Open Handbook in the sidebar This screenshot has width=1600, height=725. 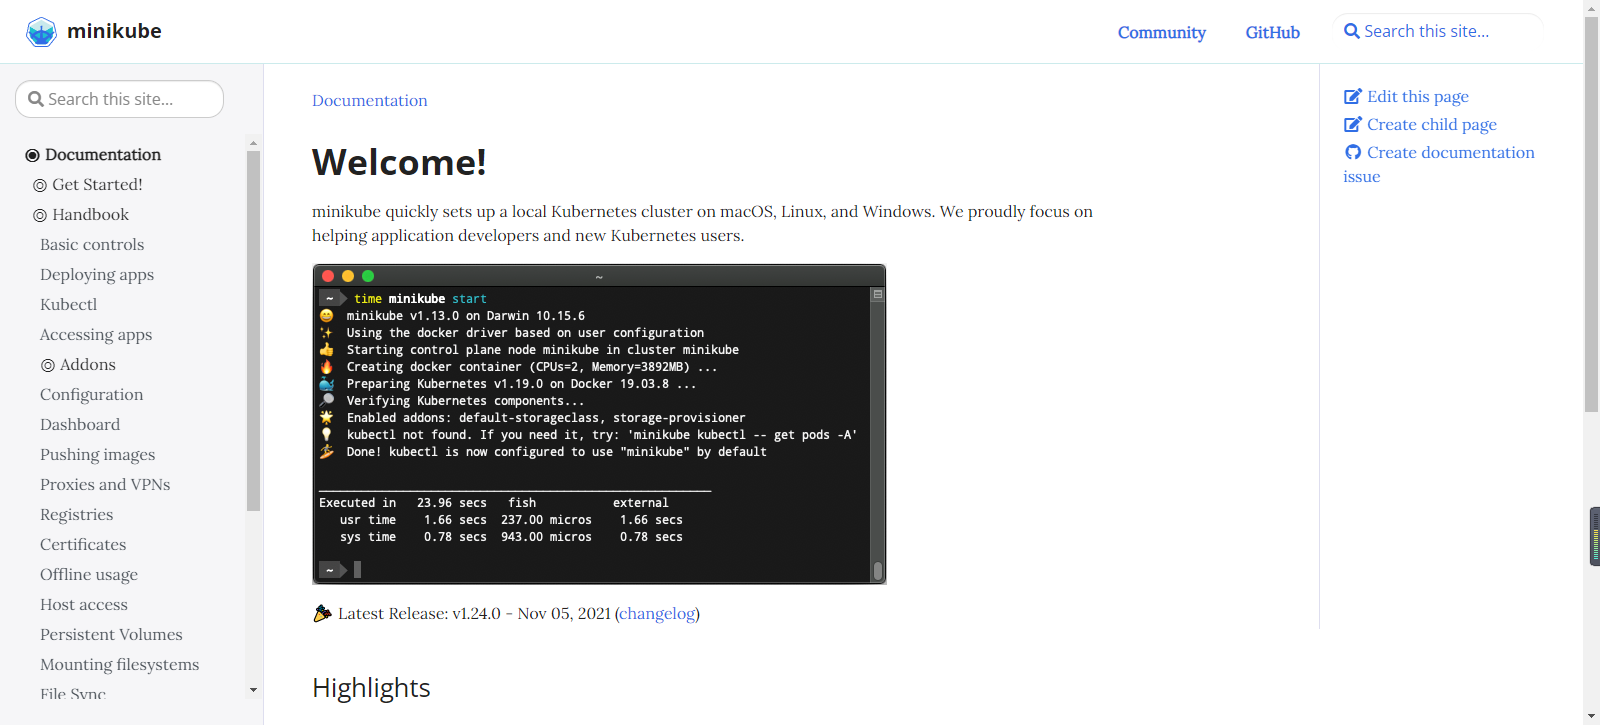pyautogui.click(x=91, y=214)
